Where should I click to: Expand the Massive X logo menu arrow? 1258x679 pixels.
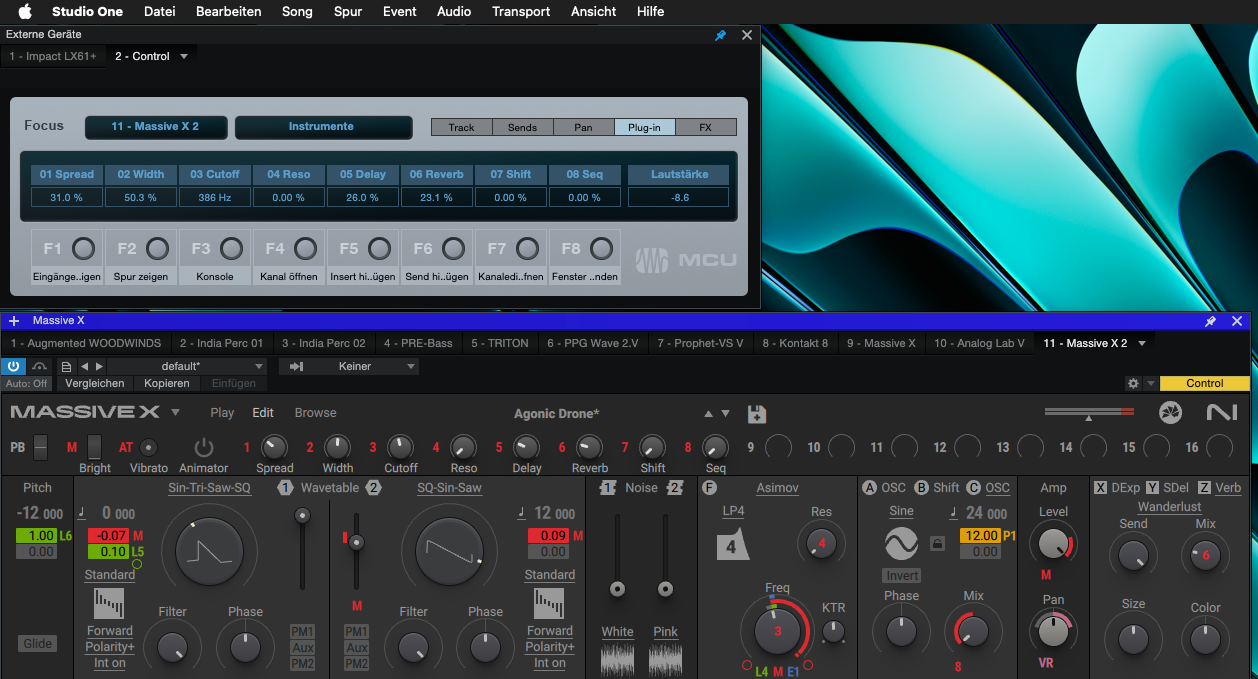point(176,412)
